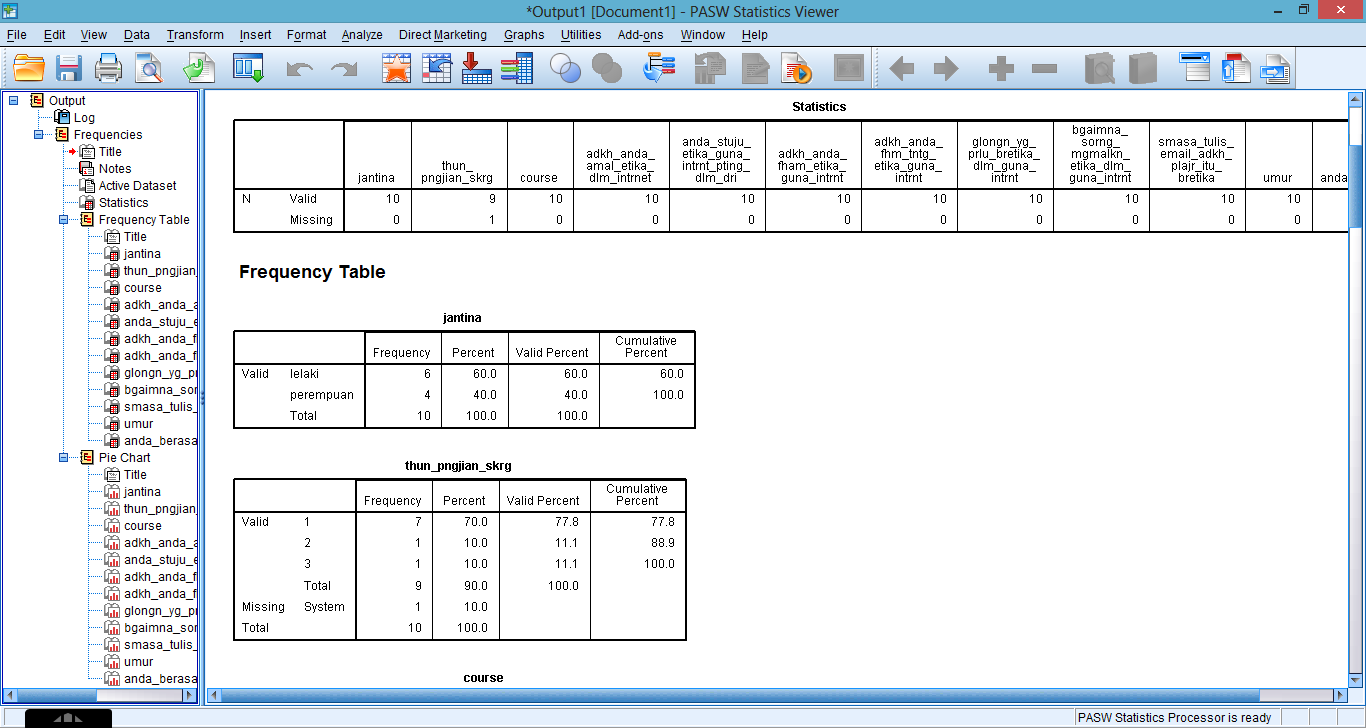The height and width of the screenshot is (728, 1366).
Task: Click the grayed Hide item book icon
Action: pyautogui.click(x=1142, y=68)
